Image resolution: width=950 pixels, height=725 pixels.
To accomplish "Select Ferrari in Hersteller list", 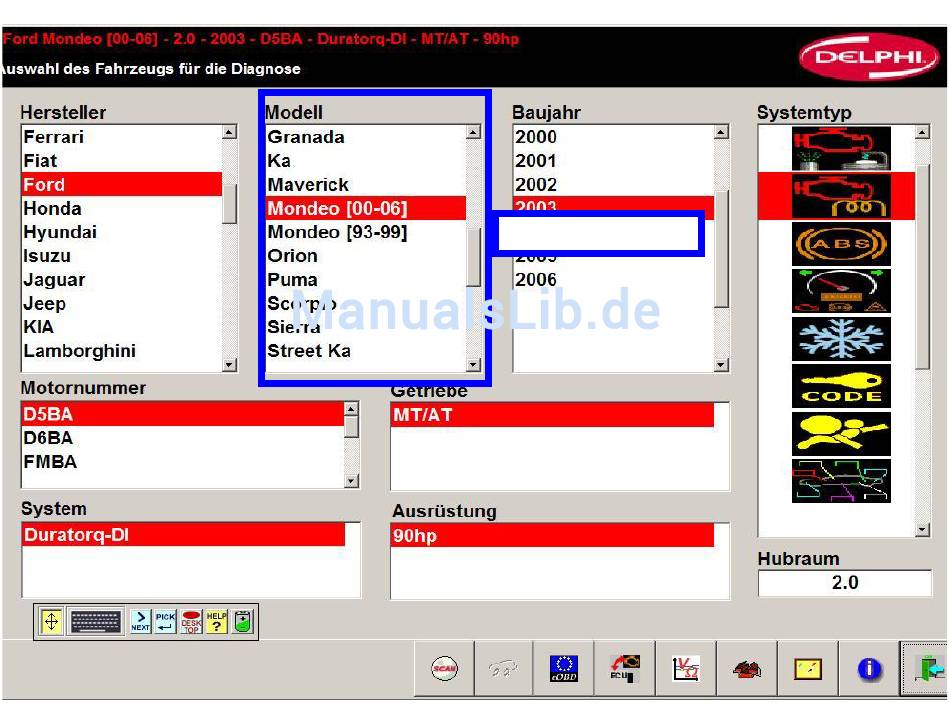I will coord(122,137).
